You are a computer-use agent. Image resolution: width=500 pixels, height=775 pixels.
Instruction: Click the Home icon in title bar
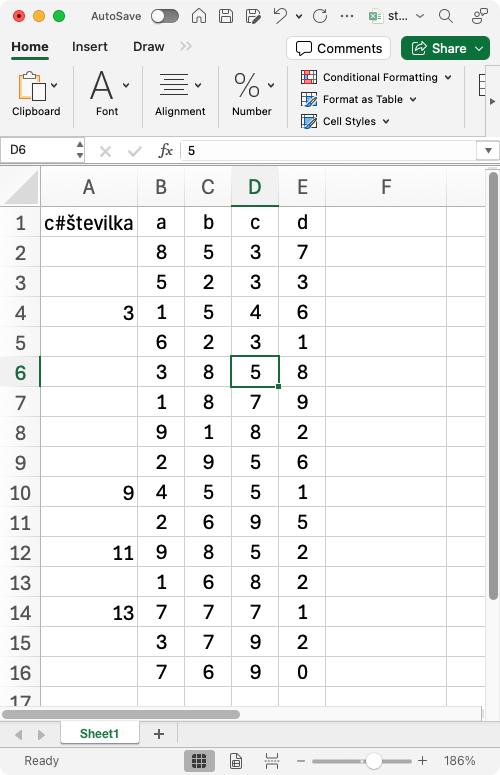point(199,16)
